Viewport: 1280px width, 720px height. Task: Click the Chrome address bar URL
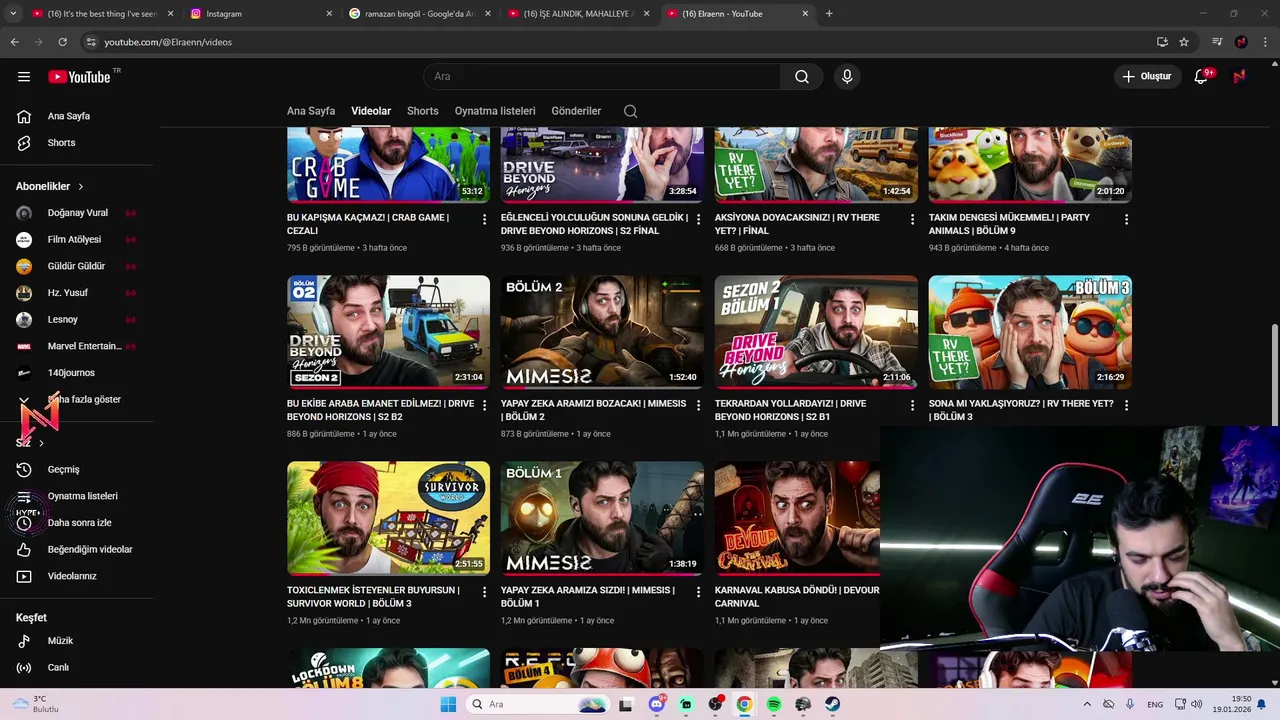pyautogui.click(x=168, y=42)
